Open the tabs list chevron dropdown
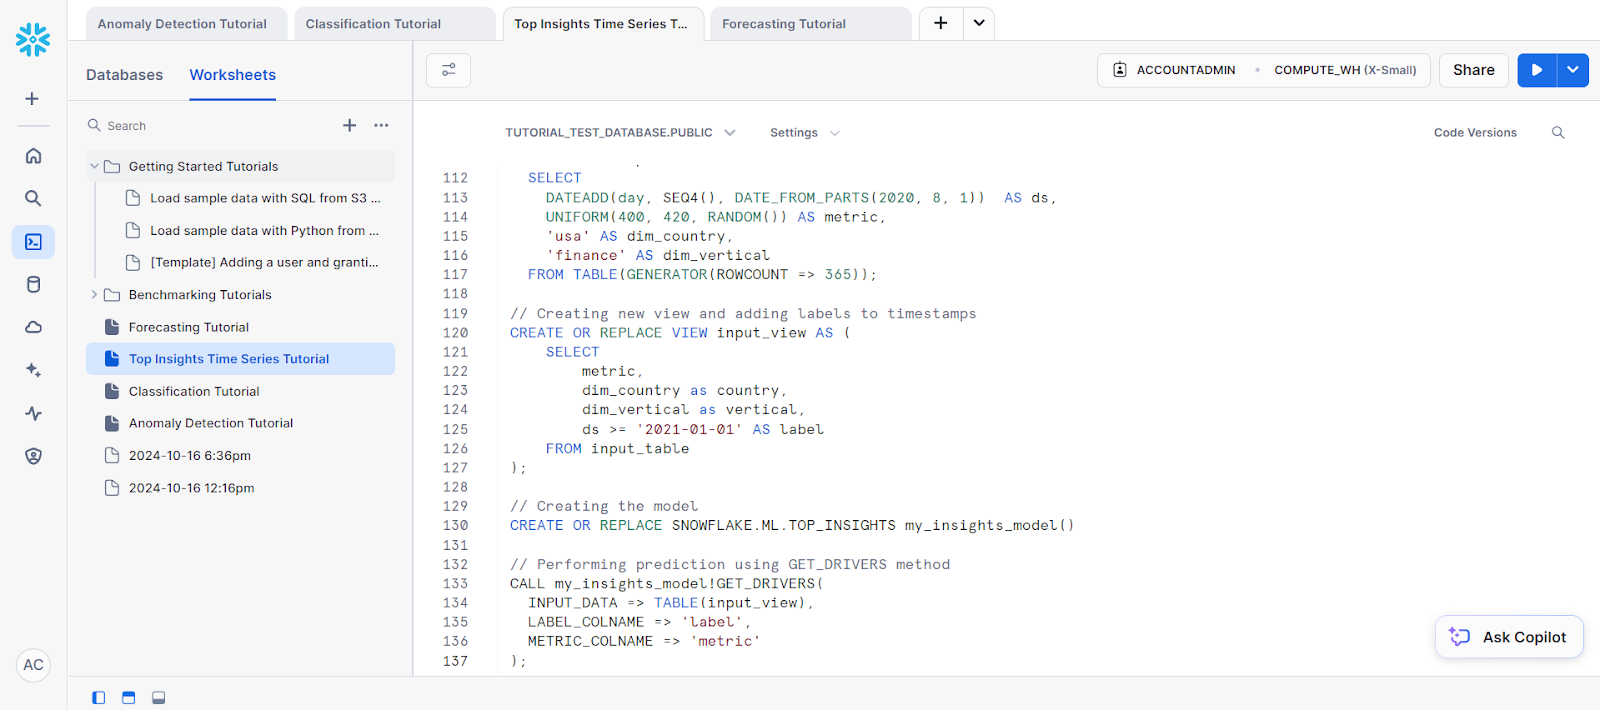Image resolution: width=1600 pixels, height=710 pixels. coord(979,23)
